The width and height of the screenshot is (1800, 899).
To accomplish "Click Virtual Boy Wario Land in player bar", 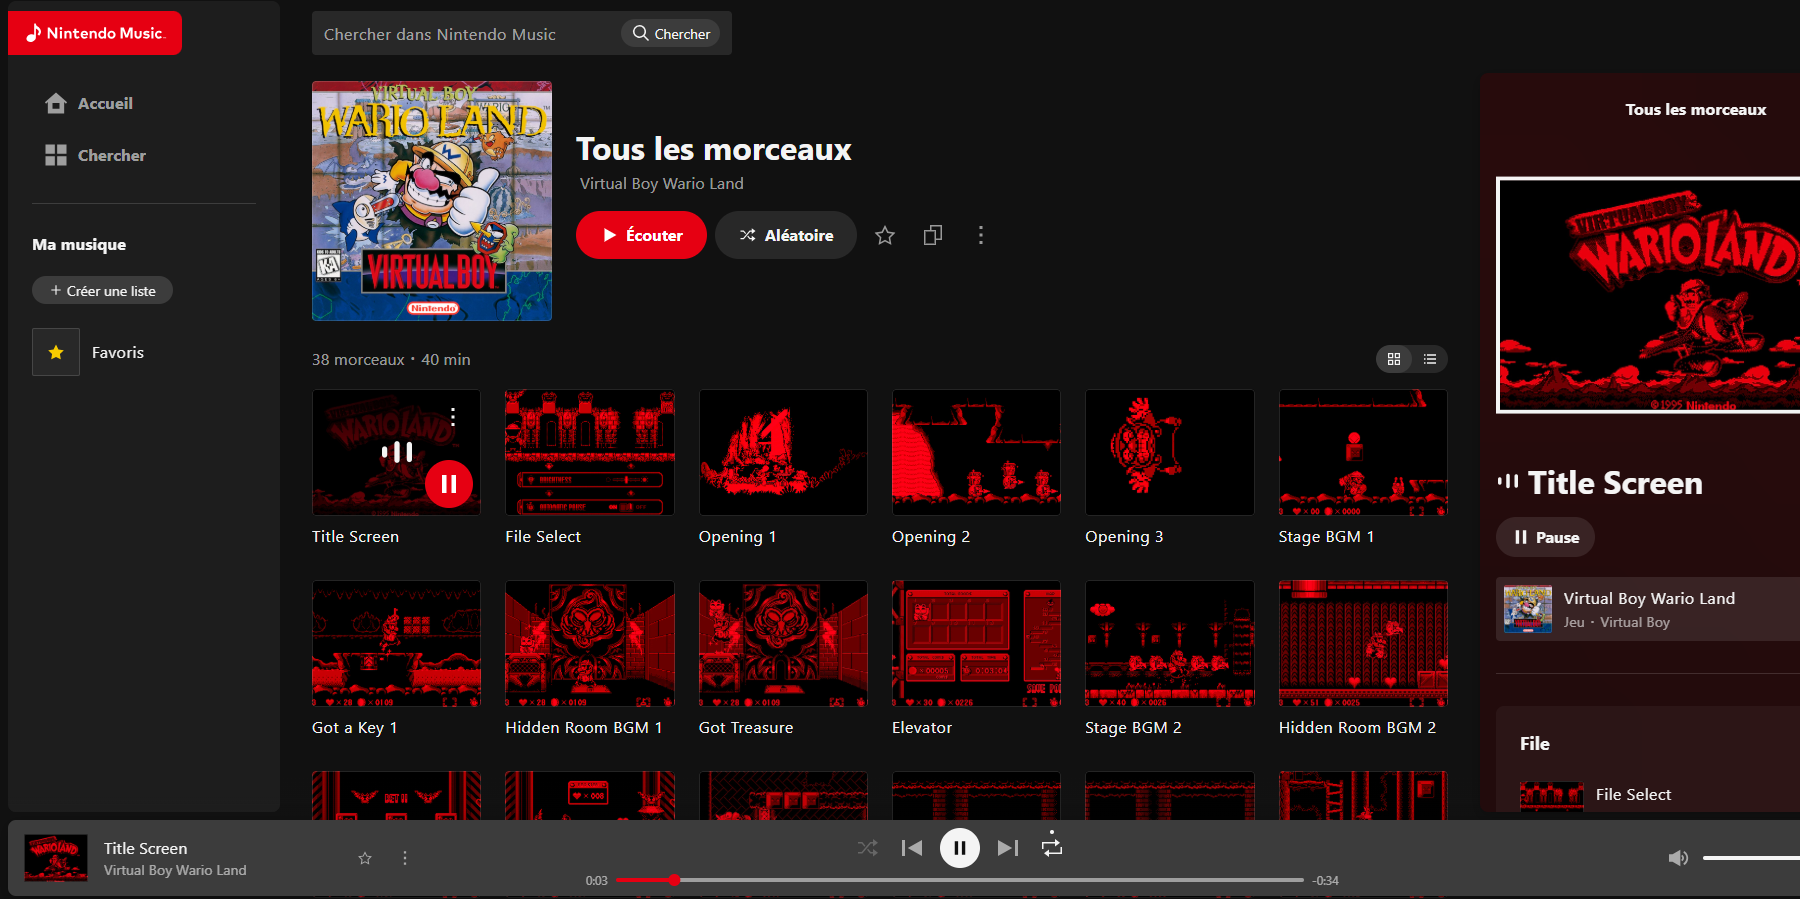I will (x=175, y=871).
